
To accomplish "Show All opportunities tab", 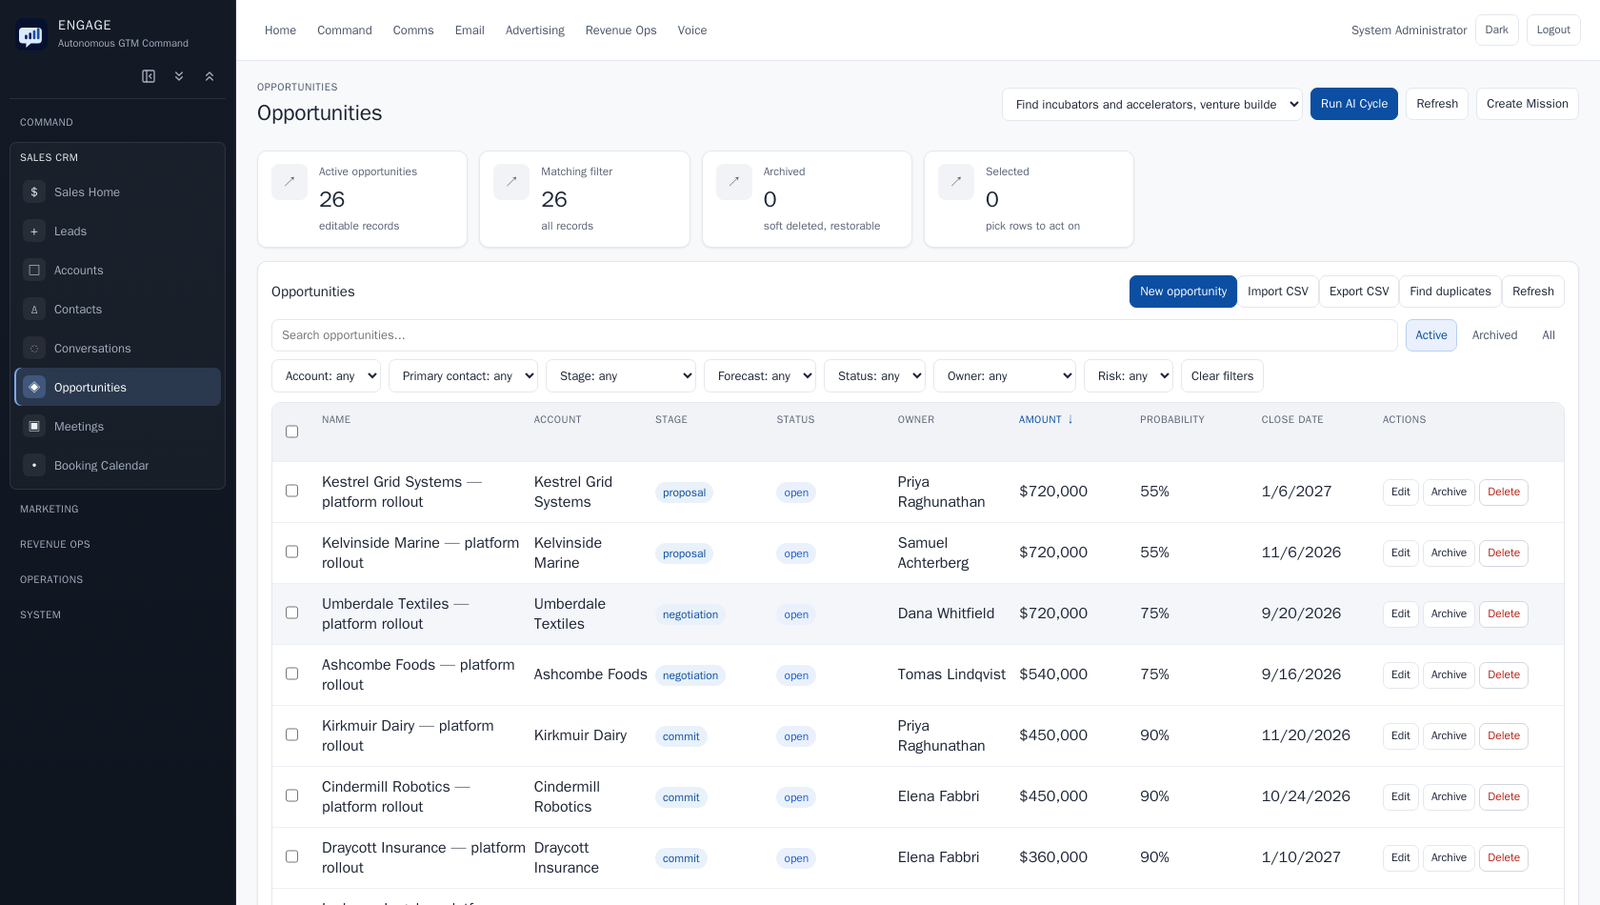I will pos(1548,335).
